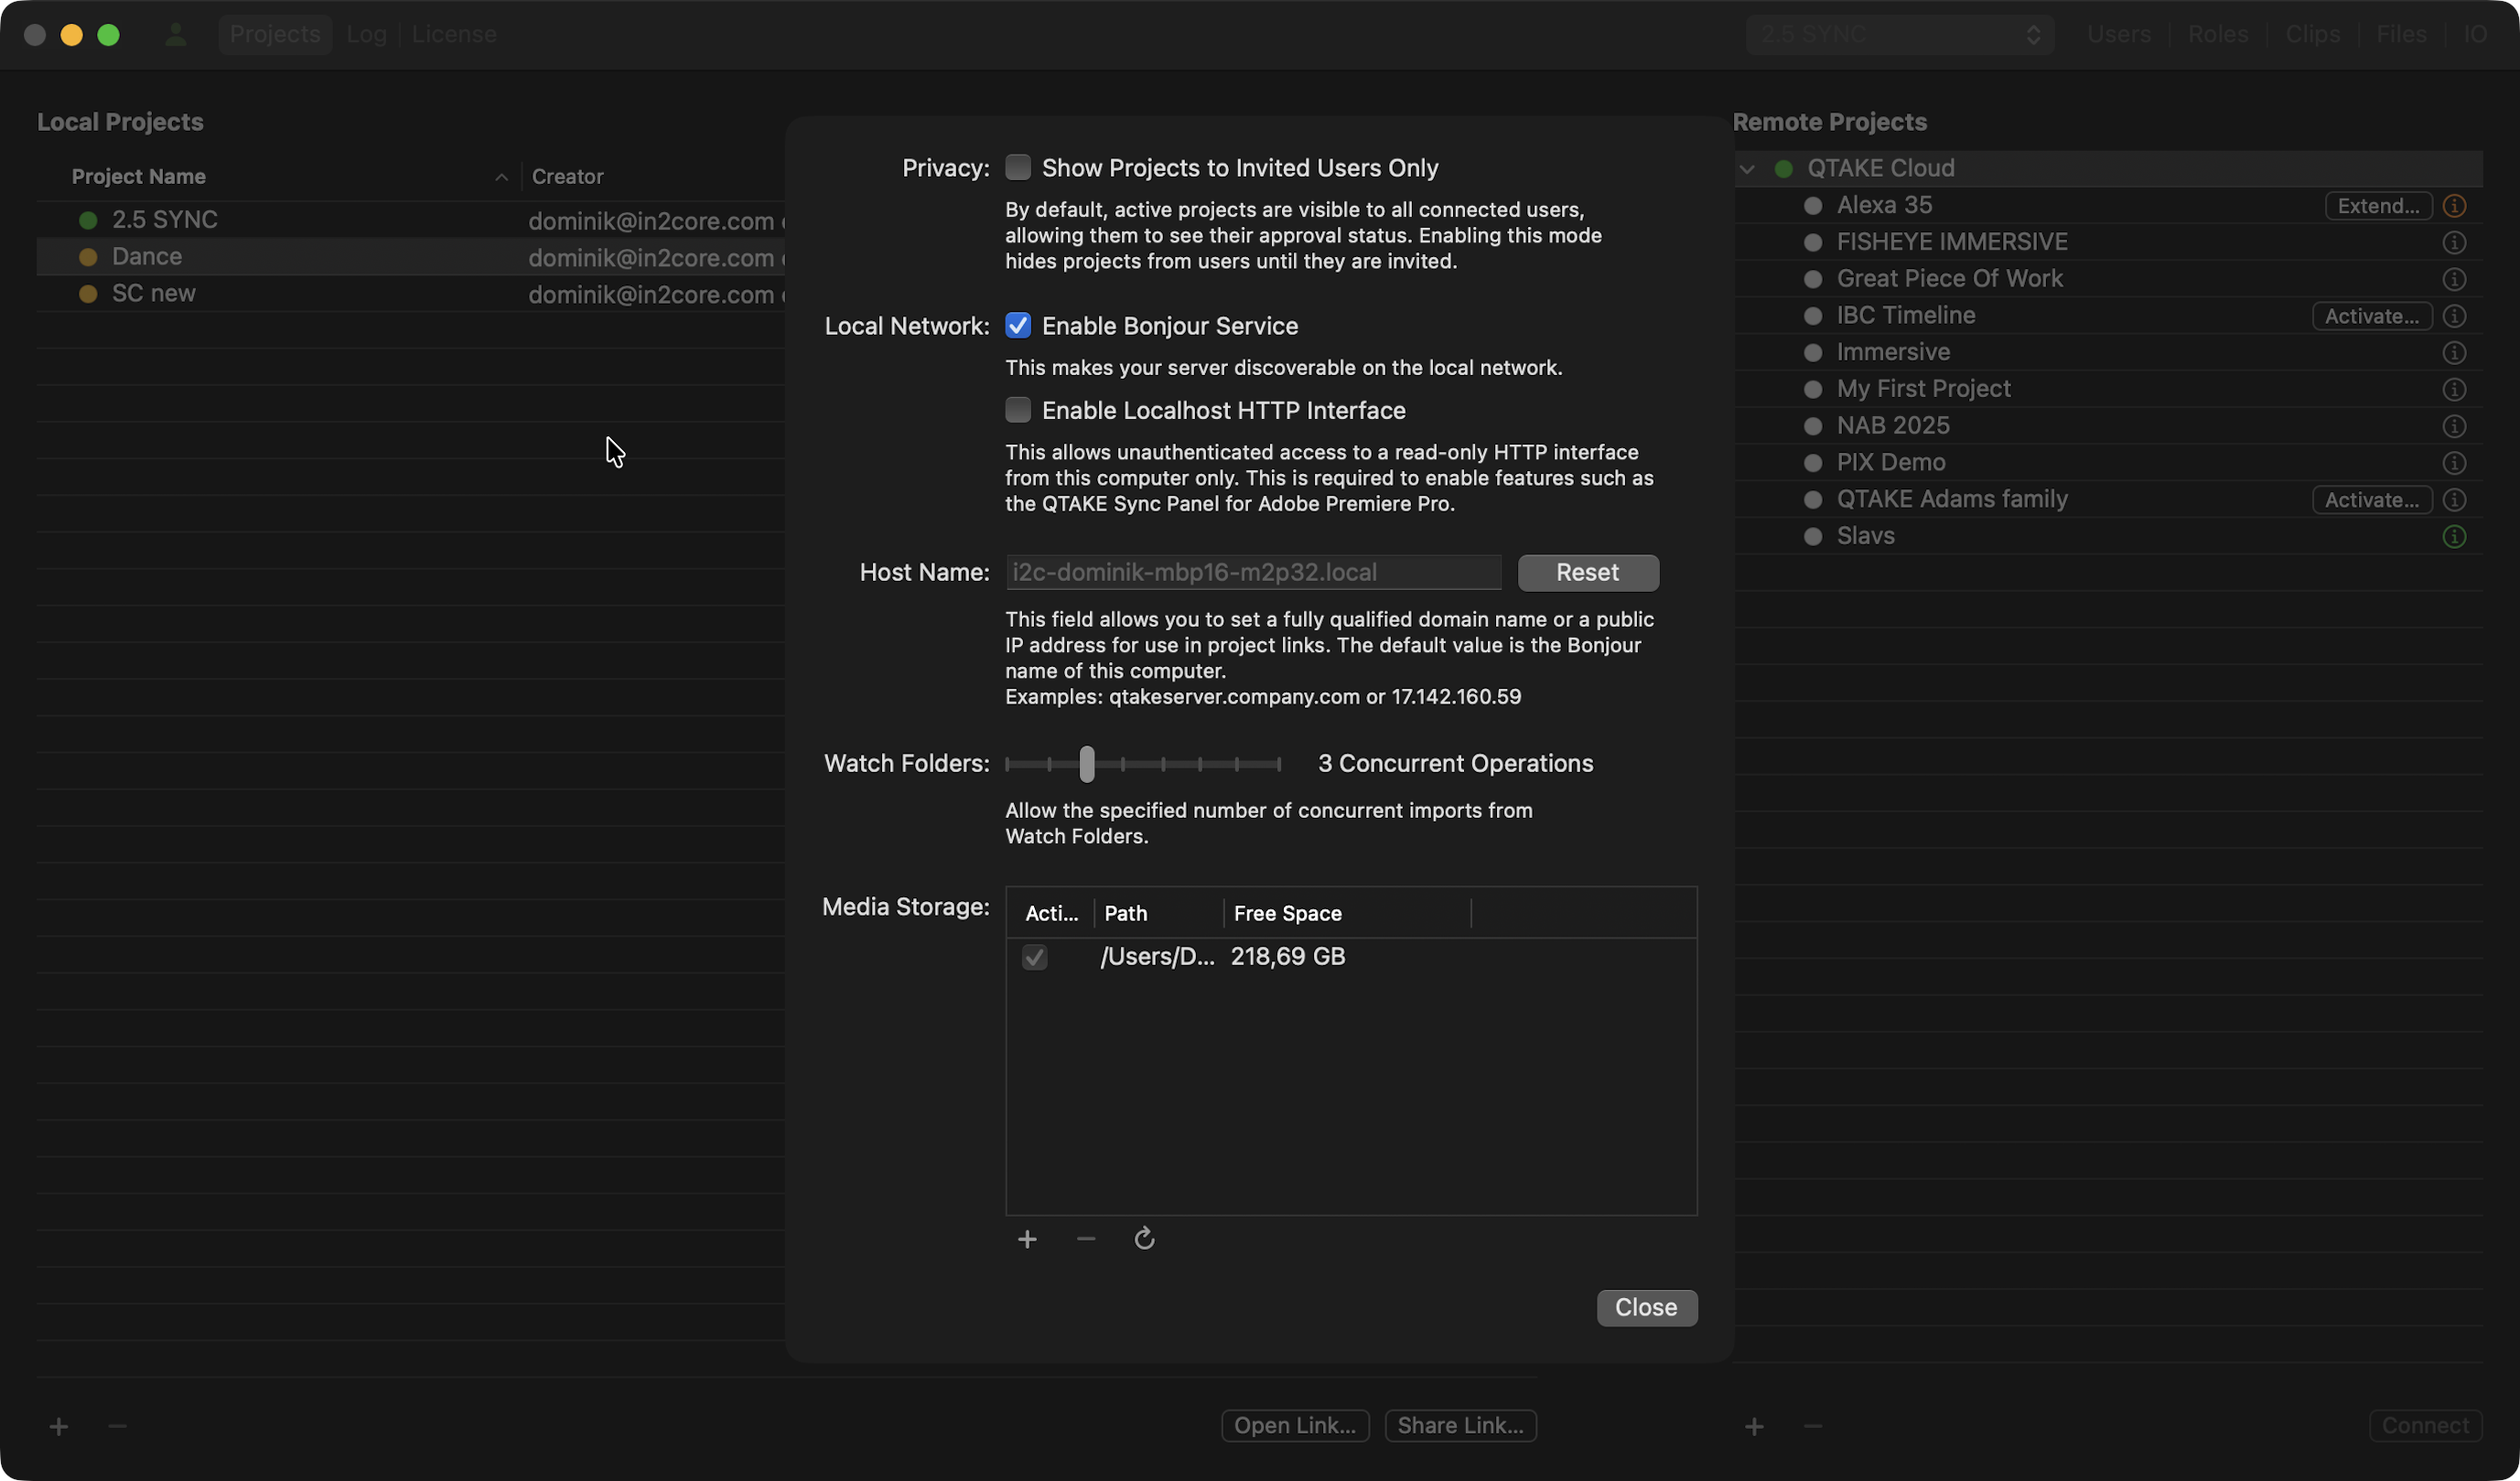Image resolution: width=2520 pixels, height=1481 pixels.
Task: Click info icon for Alexa 35 project
Action: click(x=2453, y=206)
